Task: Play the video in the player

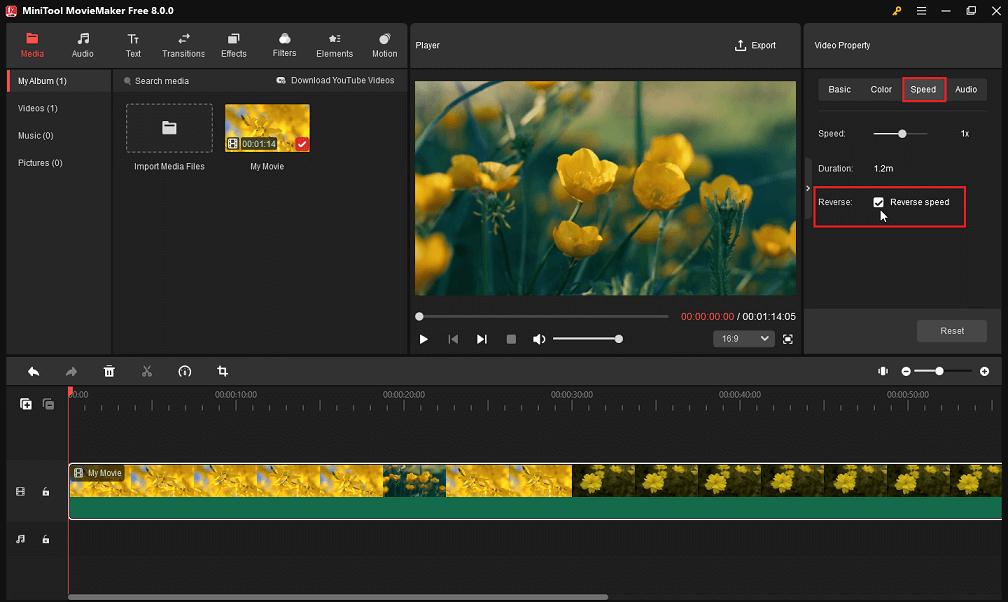Action: pyautogui.click(x=423, y=339)
